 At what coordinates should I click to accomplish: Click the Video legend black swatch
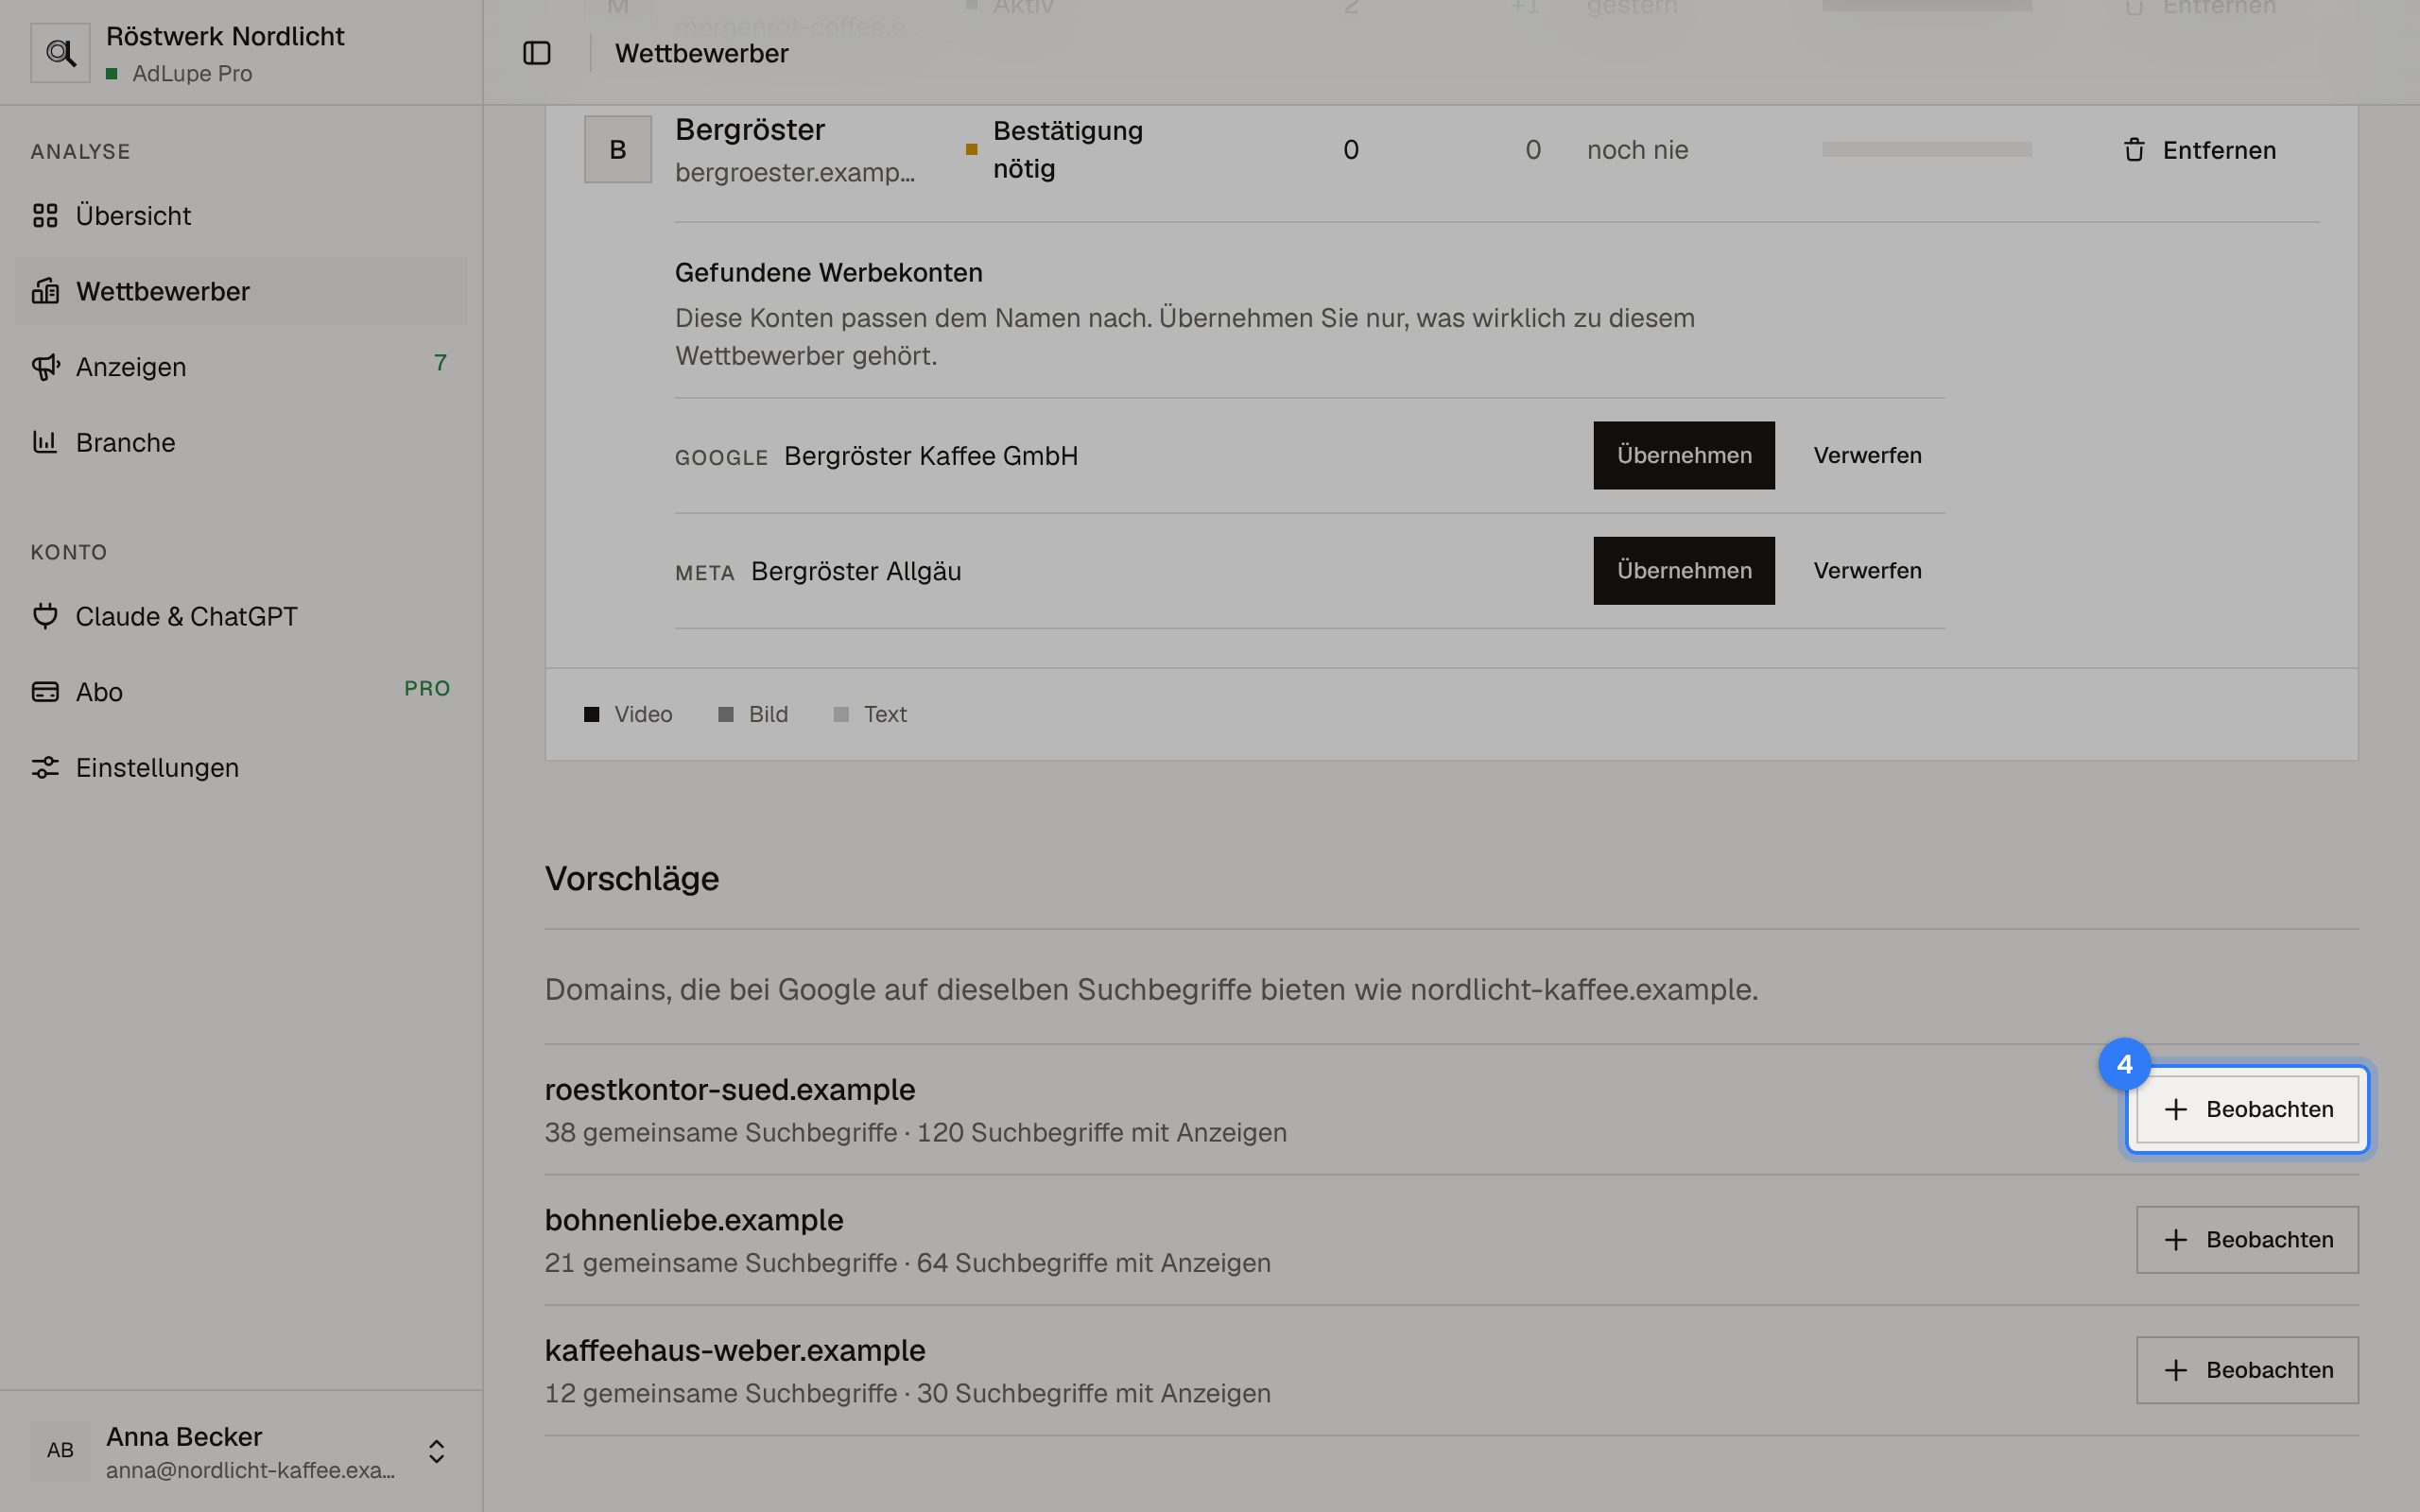pyautogui.click(x=592, y=714)
